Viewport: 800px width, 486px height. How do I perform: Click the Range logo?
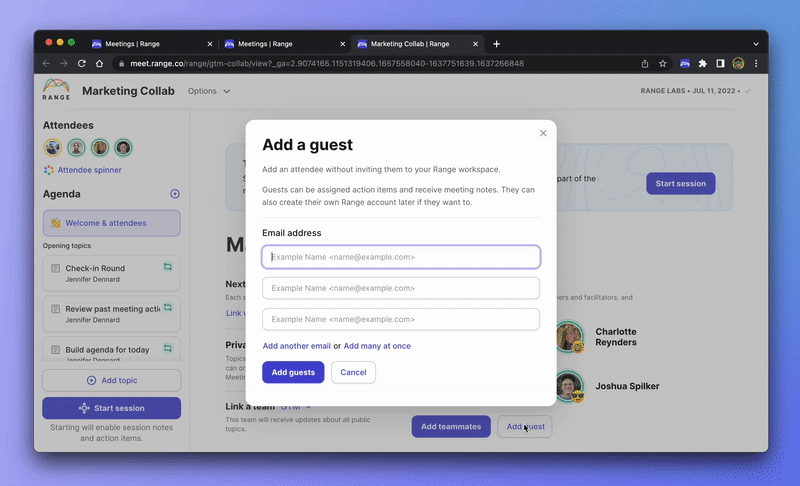[56, 89]
